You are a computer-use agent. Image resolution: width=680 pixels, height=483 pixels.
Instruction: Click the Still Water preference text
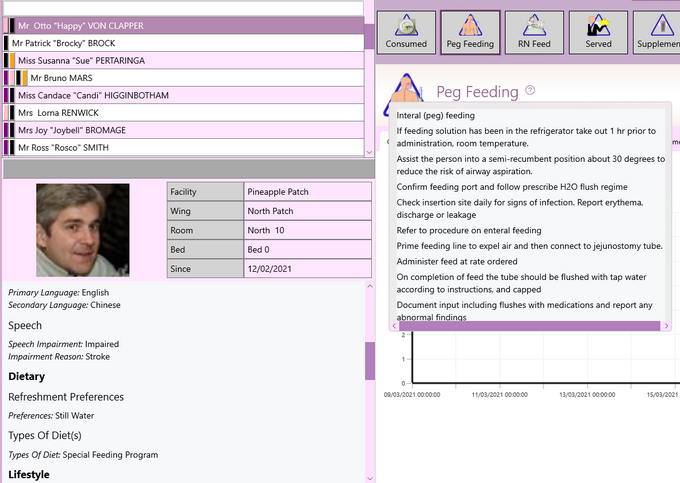[75, 415]
